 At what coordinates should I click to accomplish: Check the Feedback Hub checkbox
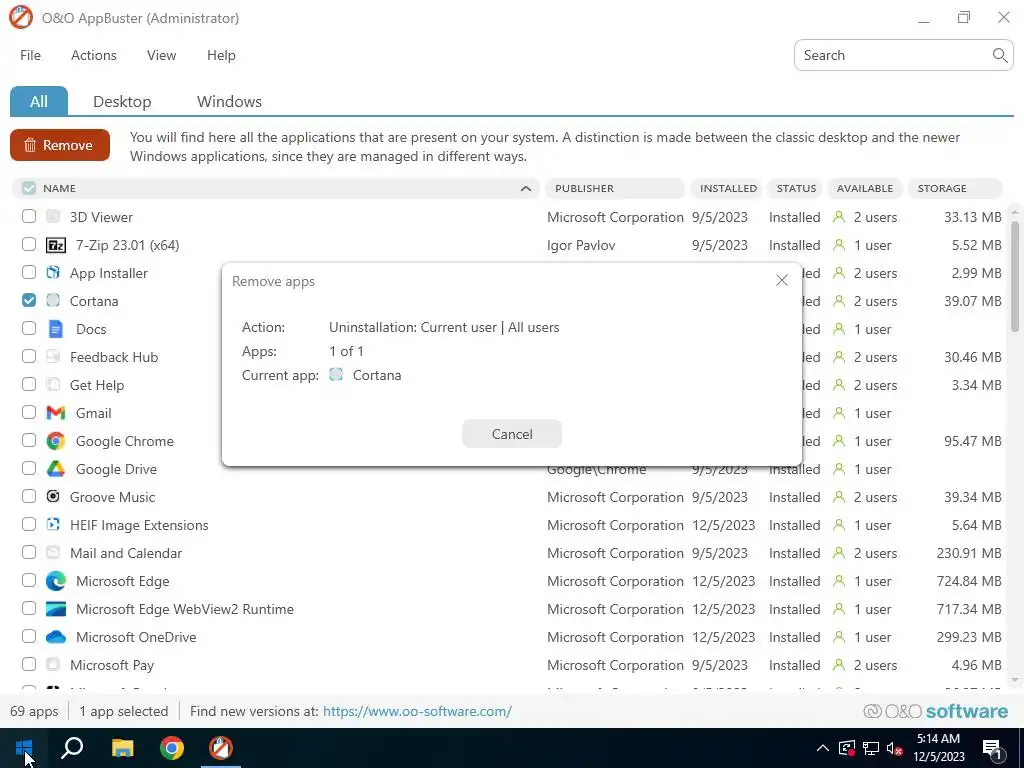tap(29, 357)
